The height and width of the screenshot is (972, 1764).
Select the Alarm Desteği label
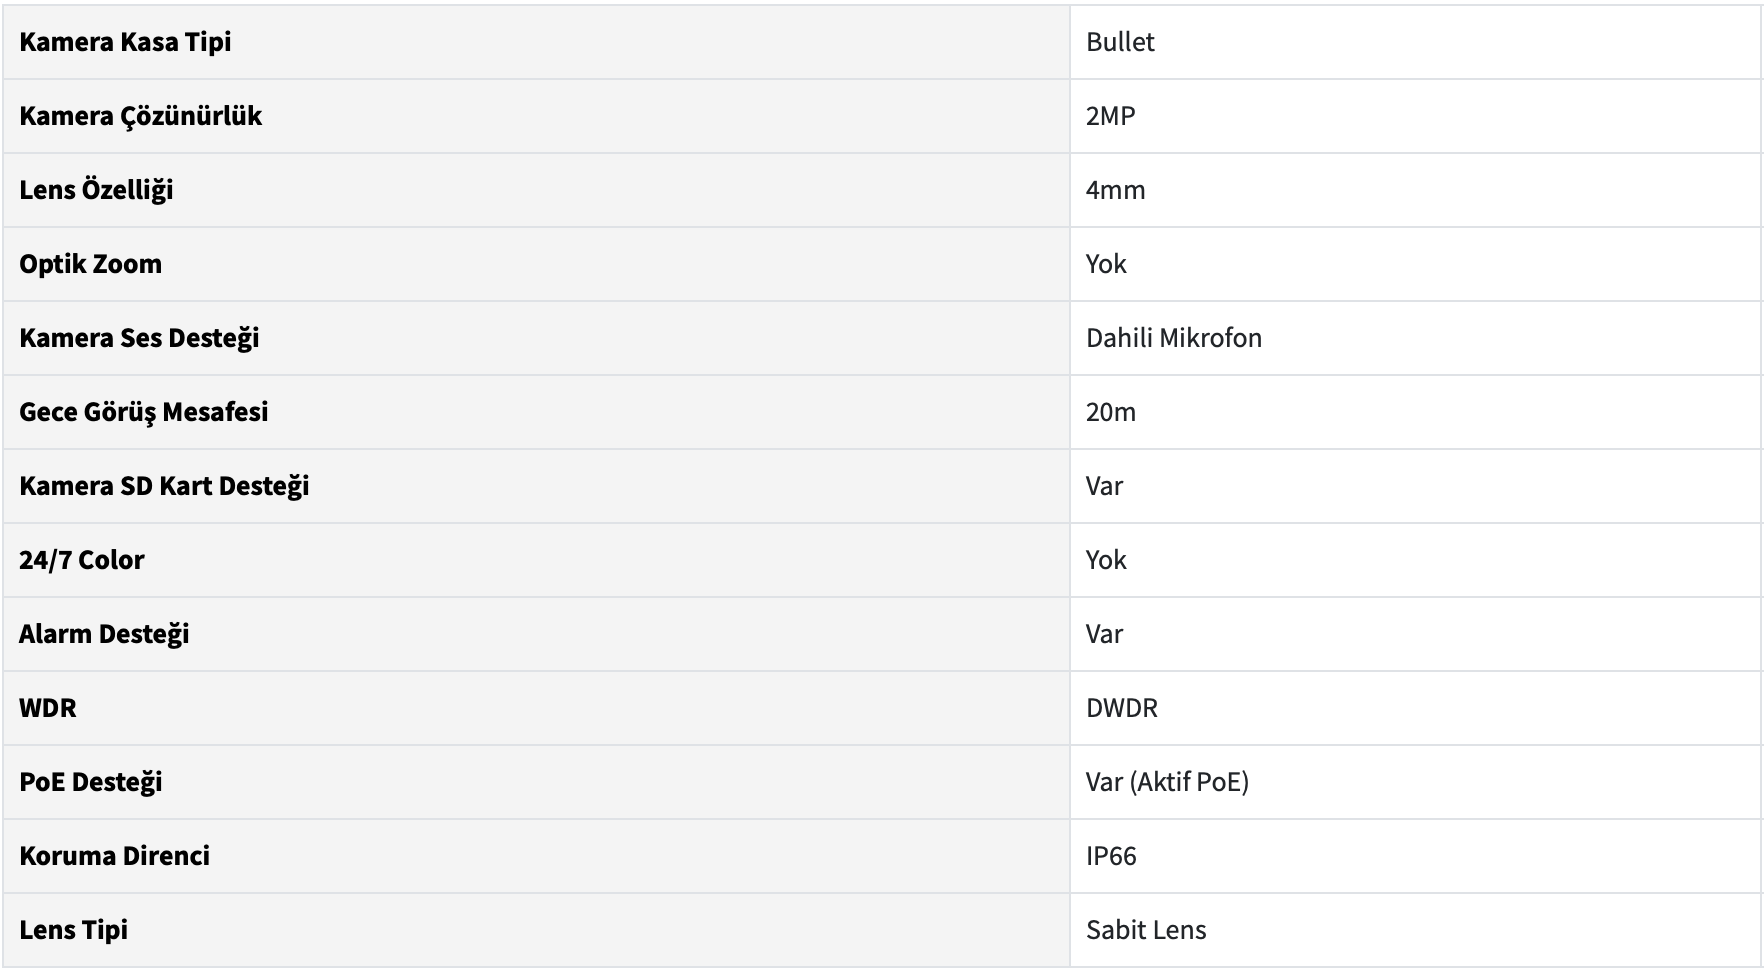pyautogui.click(x=104, y=634)
